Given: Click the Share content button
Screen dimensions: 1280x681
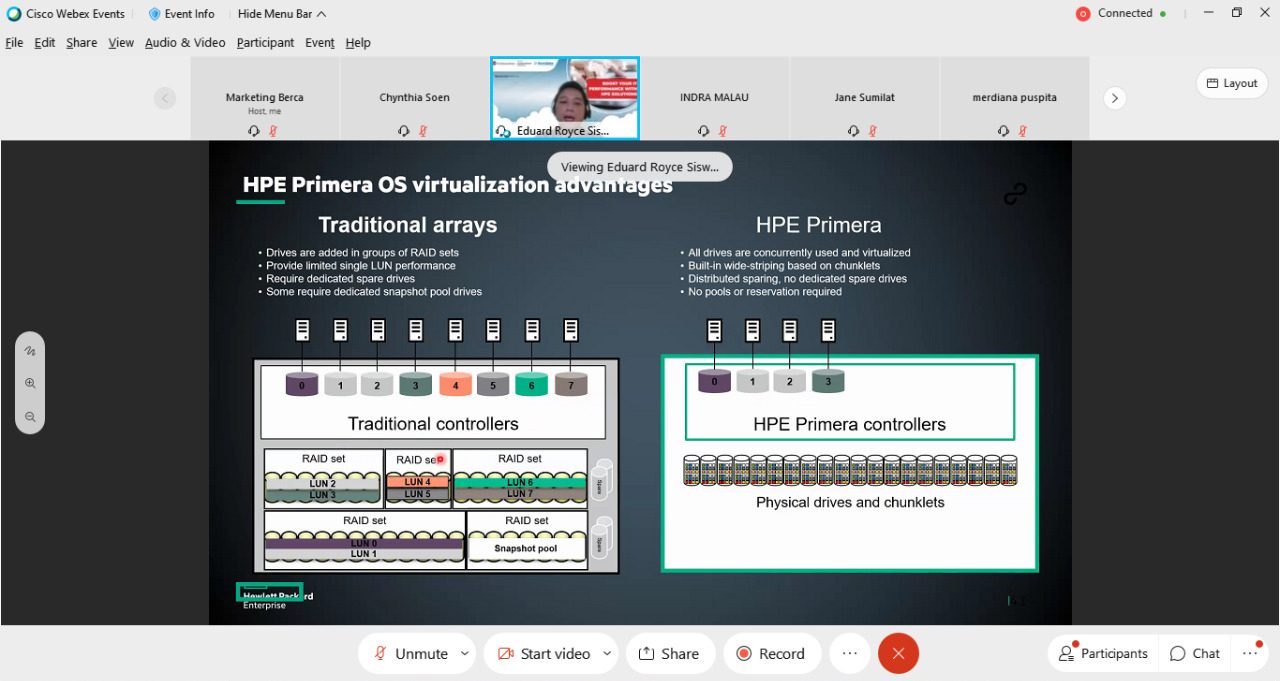Looking at the screenshot, I should 670,653.
